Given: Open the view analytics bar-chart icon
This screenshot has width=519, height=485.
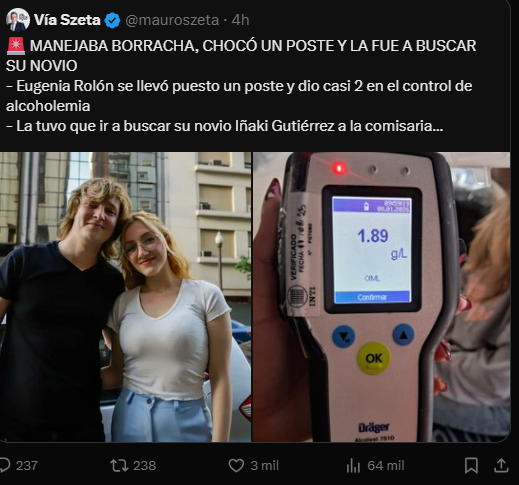Looking at the screenshot, I should point(353,466).
